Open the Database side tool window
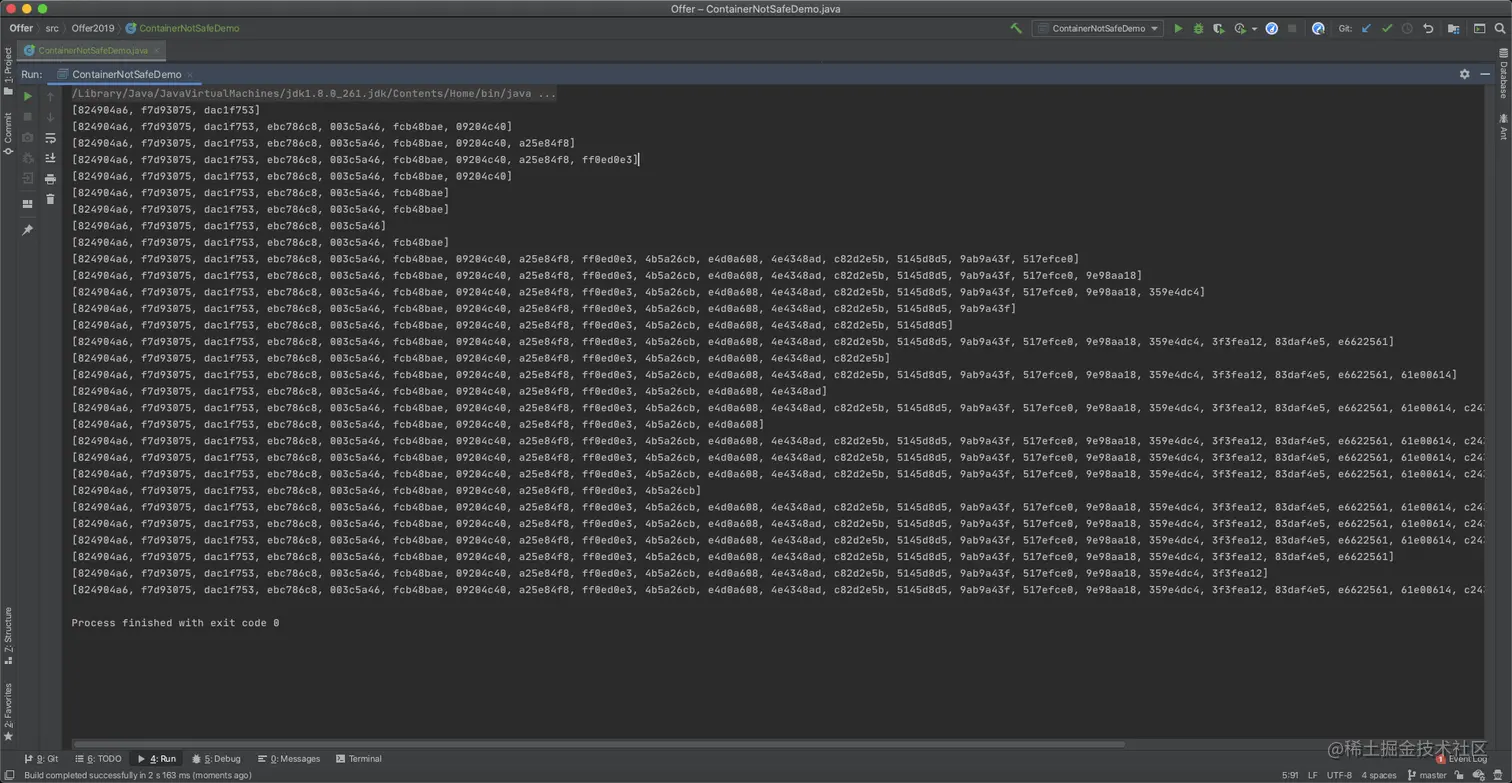The image size is (1512, 783). click(x=1503, y=72)
